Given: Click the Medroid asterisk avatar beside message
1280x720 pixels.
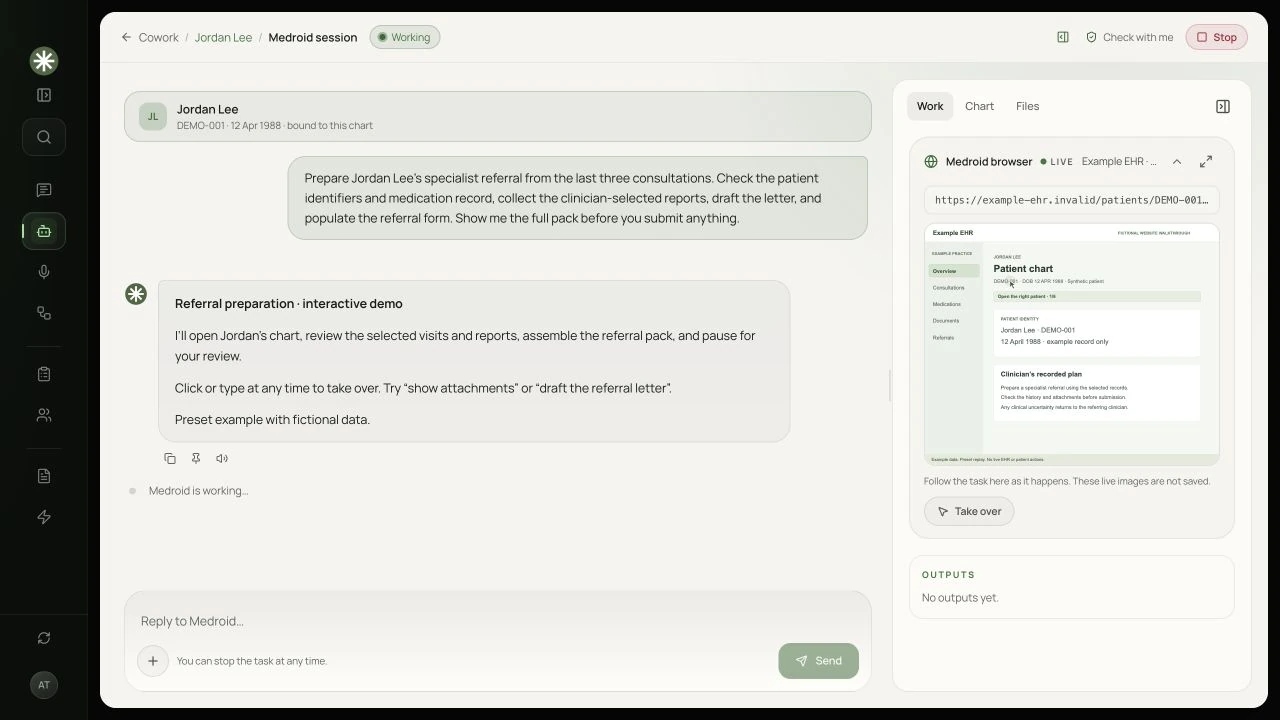Looking at the screenshot, I should tap(136, 294).
